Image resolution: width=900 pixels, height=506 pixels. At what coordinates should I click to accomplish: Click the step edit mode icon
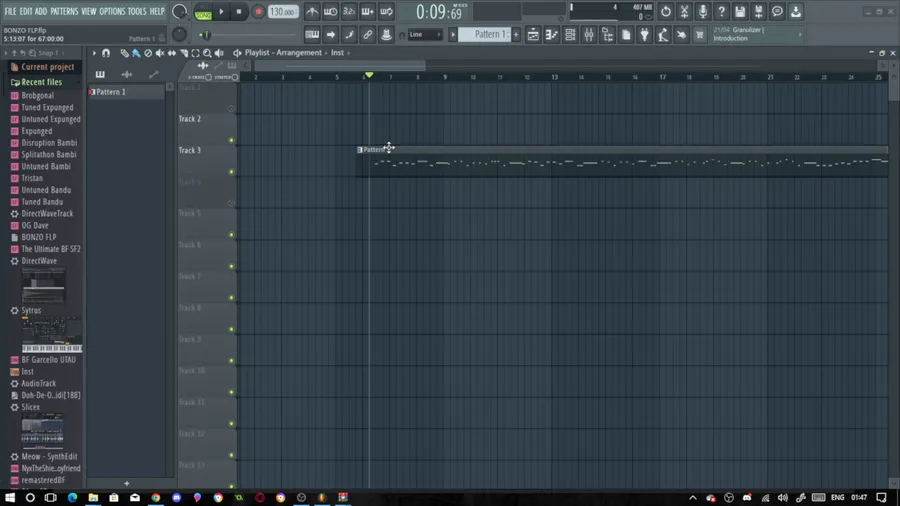point(349,34)
